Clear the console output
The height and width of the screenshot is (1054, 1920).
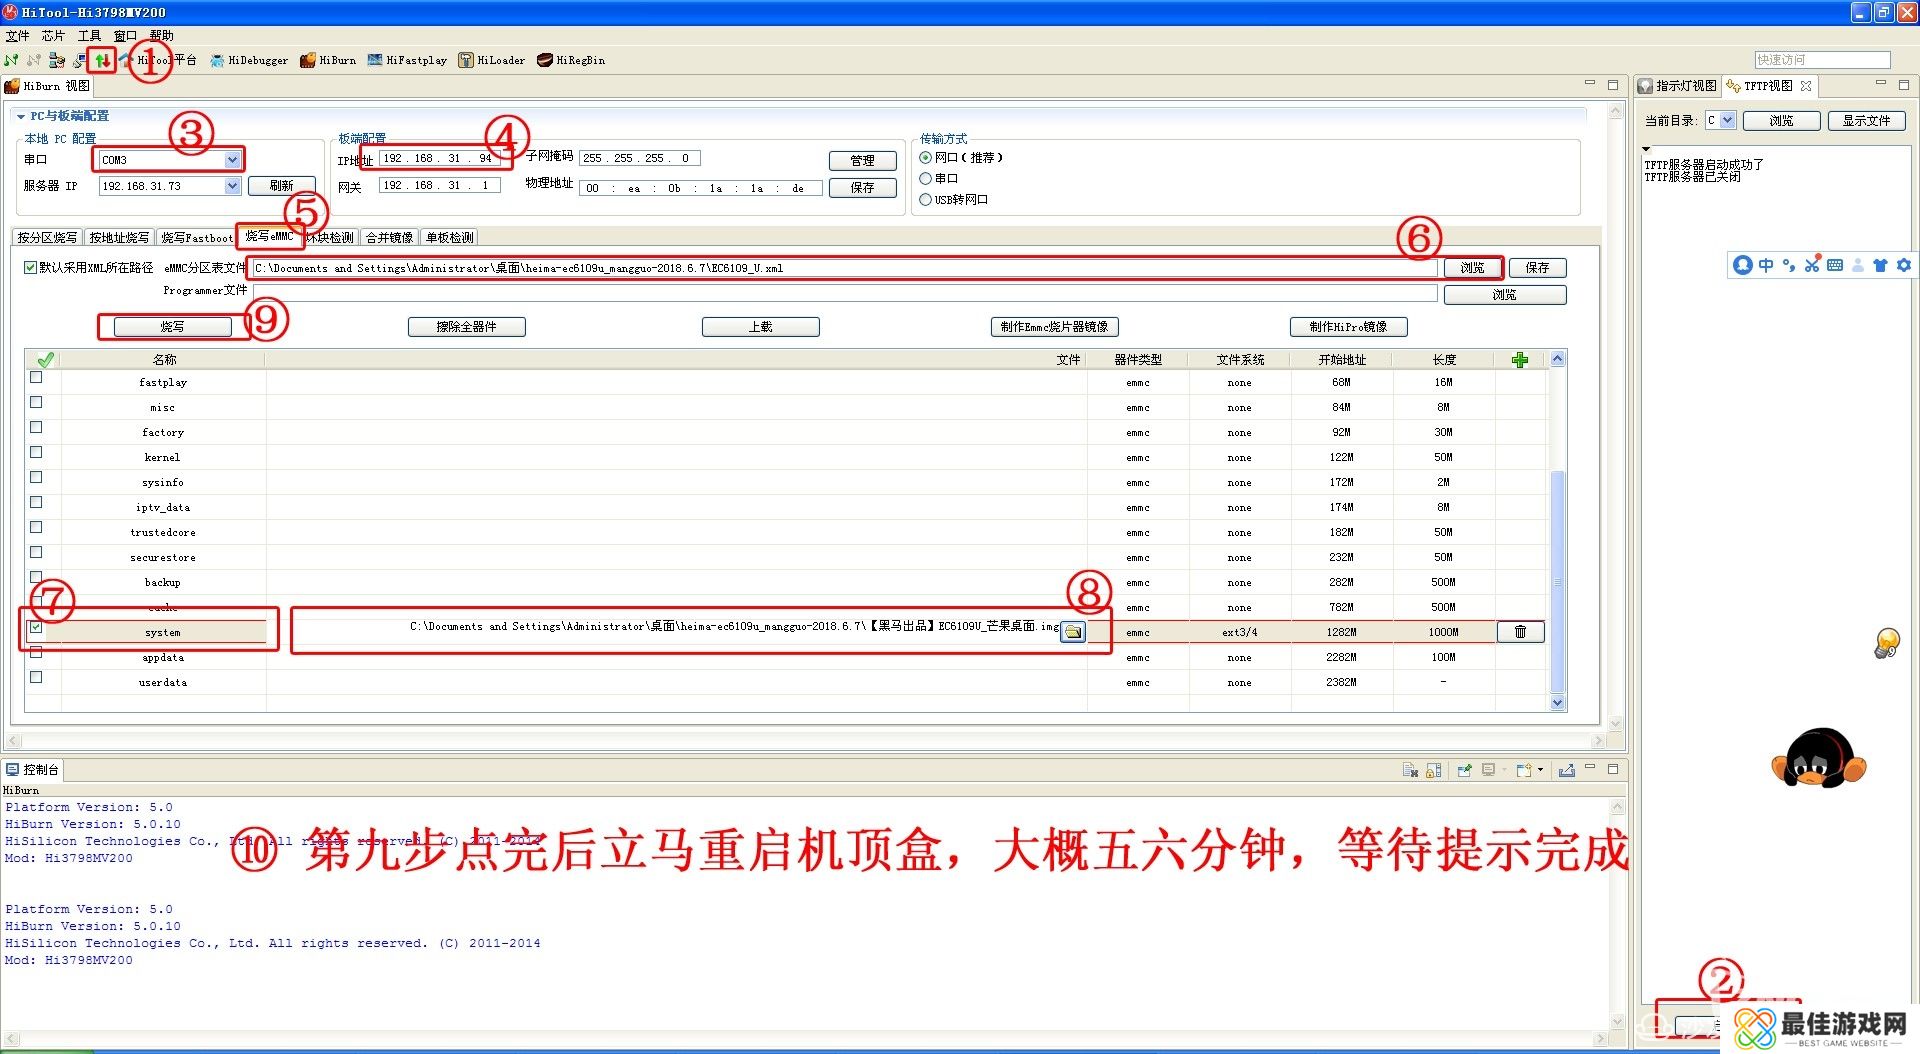[x=1410, y=770]
